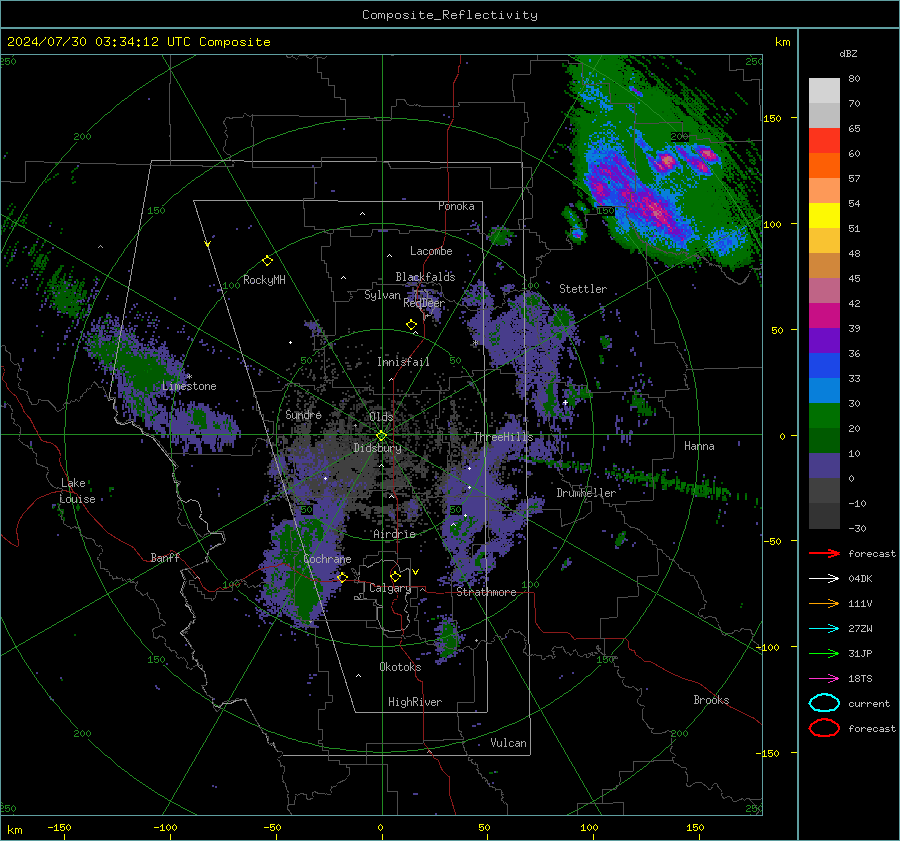Image resolution: width=900 pixels, height=841 pixels.
Task: Click the yellow diamond marker right of Cochrane
Action: [342, 577]
